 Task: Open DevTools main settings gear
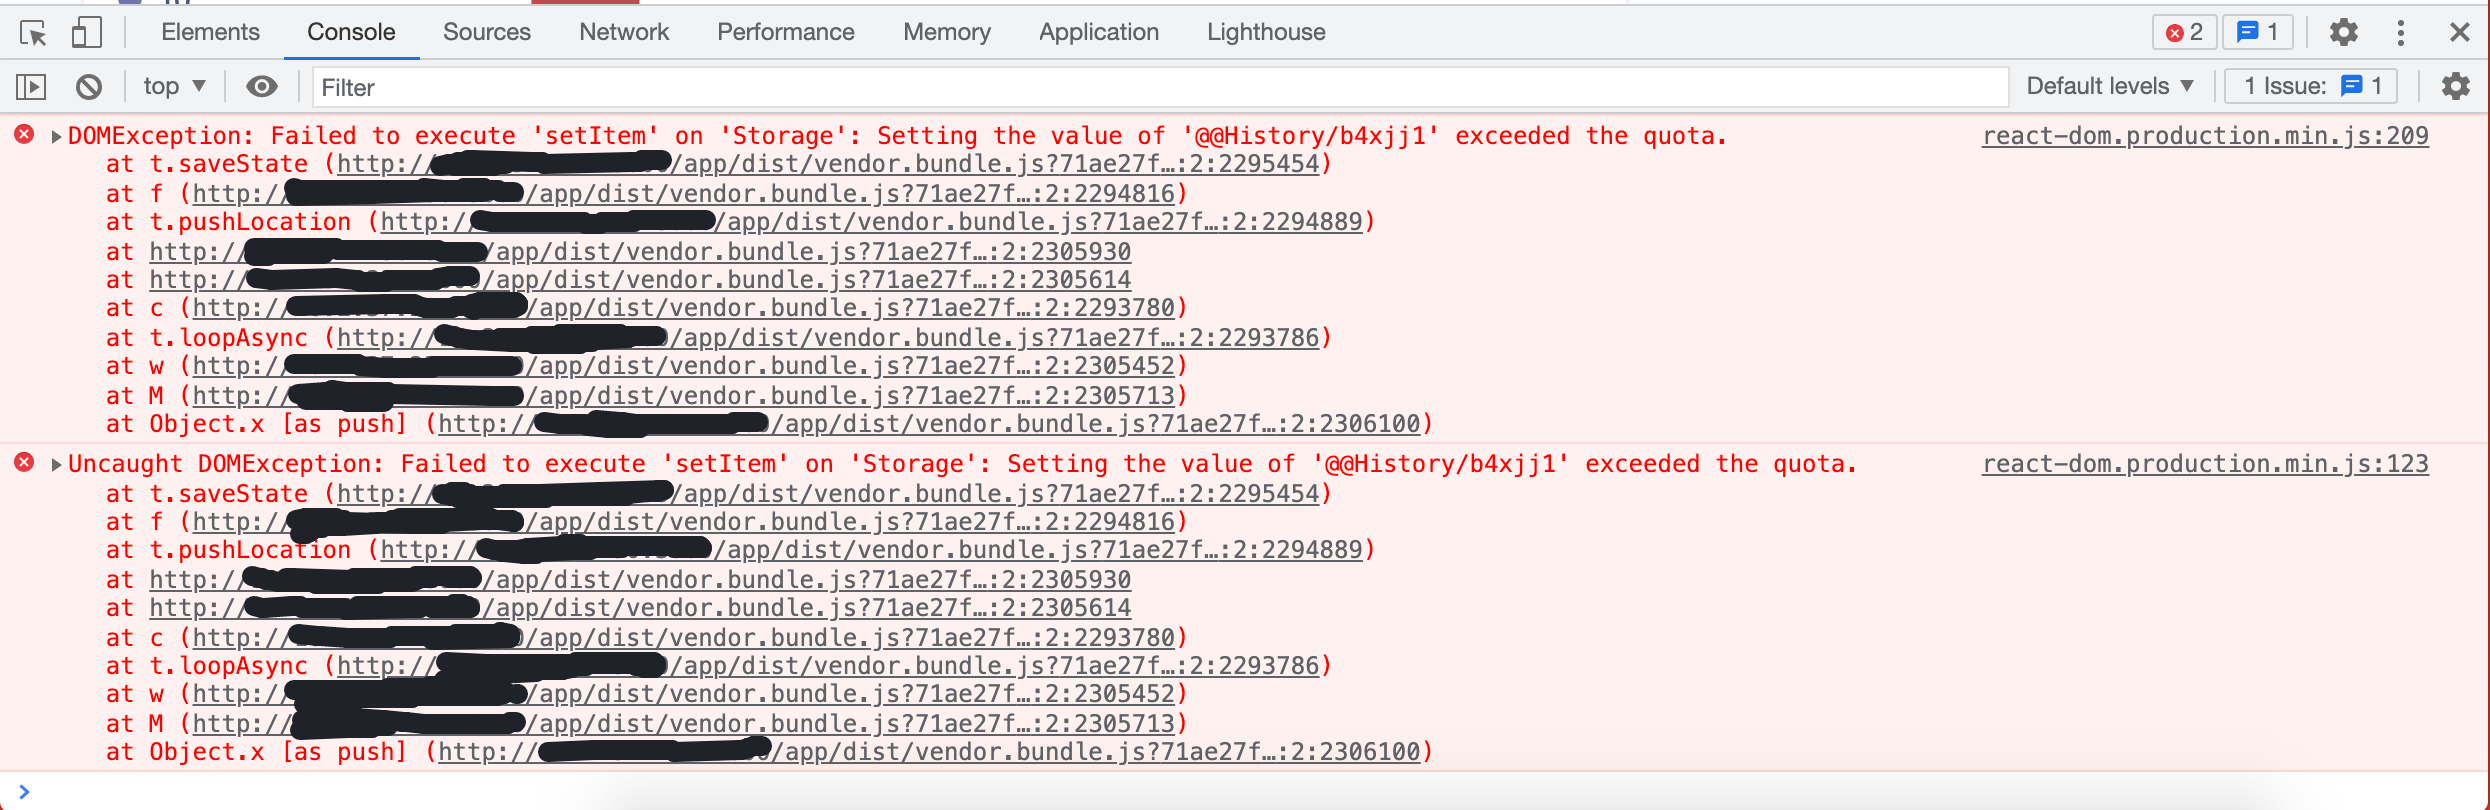2343,32
